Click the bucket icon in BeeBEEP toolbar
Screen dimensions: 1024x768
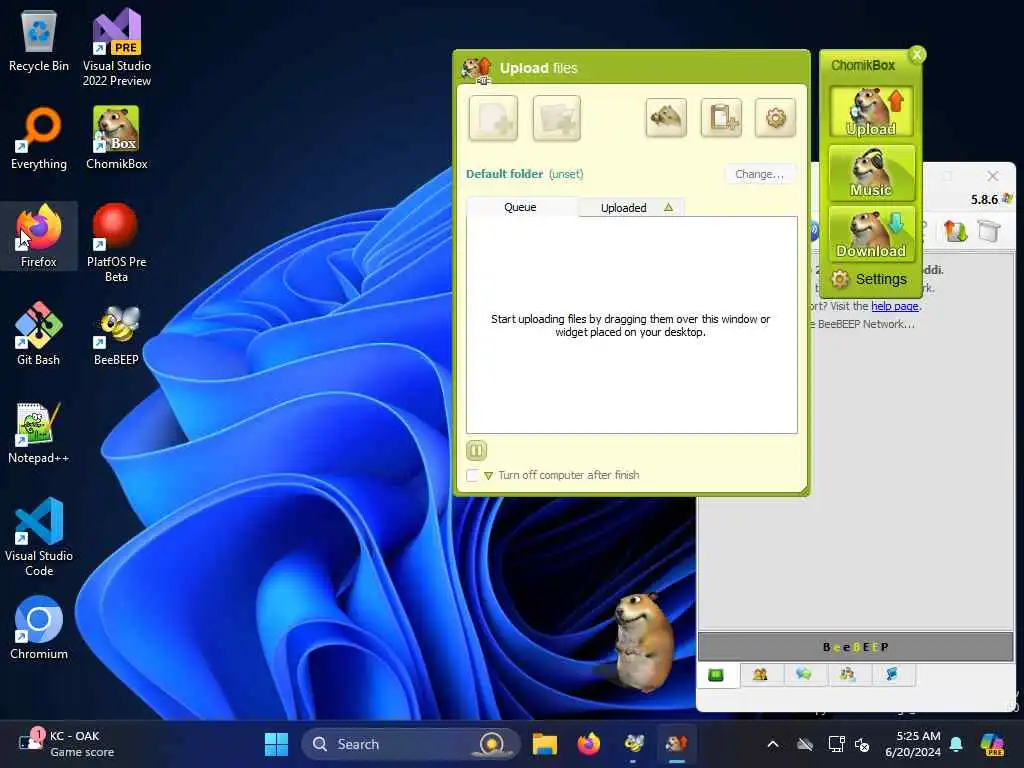(x=989, y=231)
